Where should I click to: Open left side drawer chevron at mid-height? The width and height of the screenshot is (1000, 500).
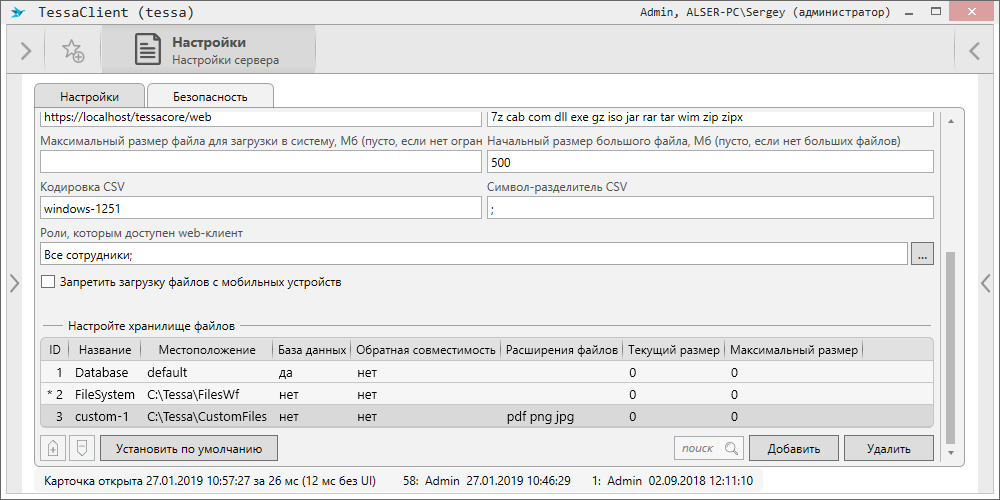[x=14, y=283]
